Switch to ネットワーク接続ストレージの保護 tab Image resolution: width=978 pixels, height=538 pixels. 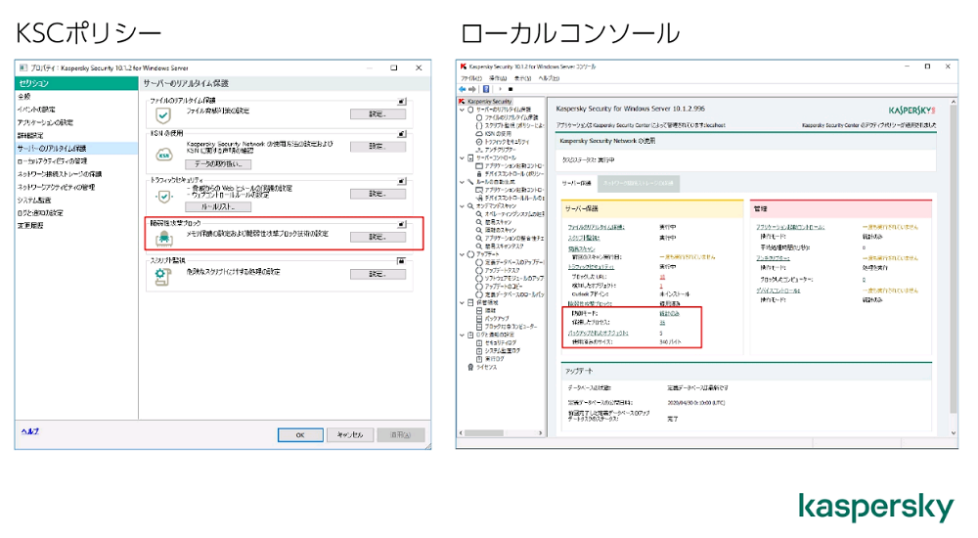638,183
